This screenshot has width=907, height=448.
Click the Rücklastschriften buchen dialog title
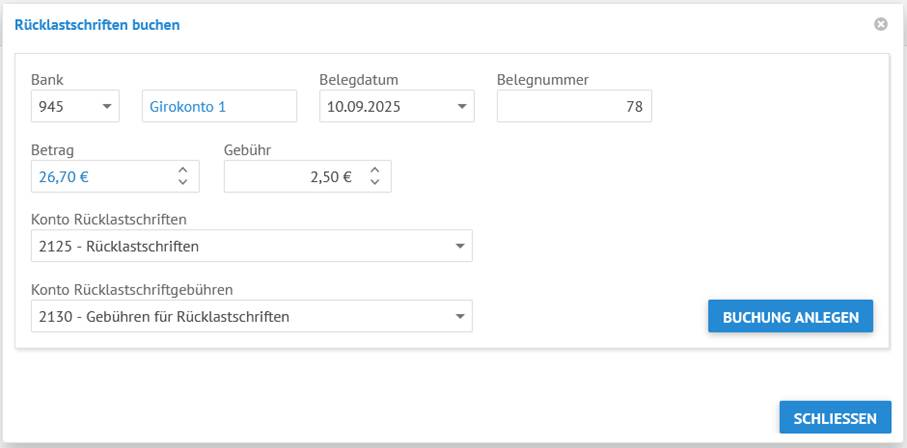pos(97,24)
